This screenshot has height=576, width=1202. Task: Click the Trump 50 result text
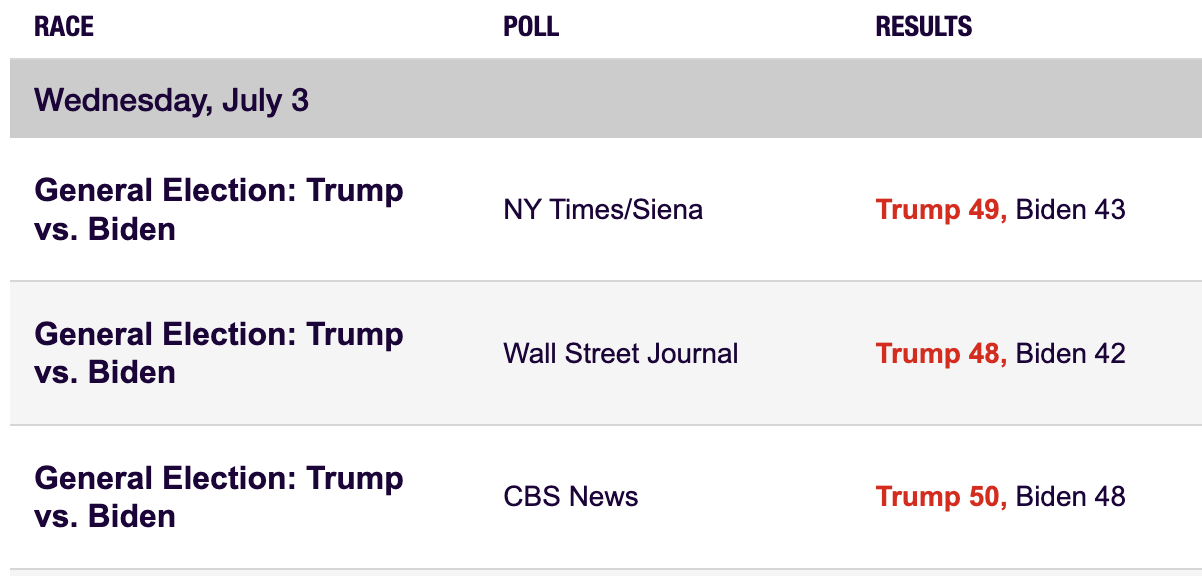pos(940,497)
